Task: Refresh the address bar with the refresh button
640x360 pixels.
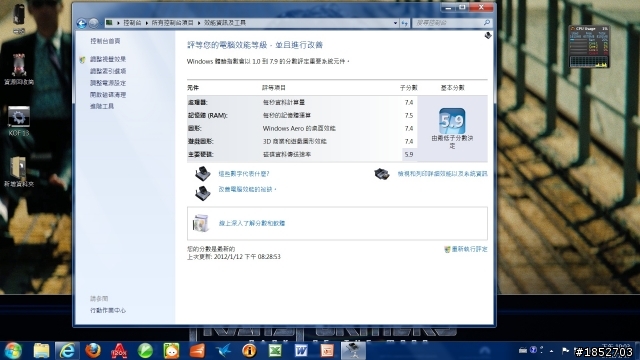Action: pos(404,23)
